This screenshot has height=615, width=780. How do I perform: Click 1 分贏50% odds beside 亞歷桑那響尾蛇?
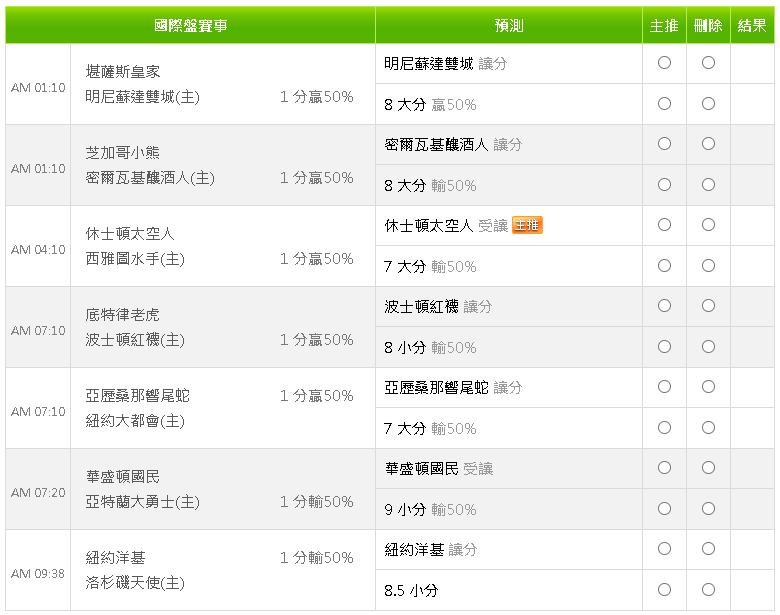(316, 396)
